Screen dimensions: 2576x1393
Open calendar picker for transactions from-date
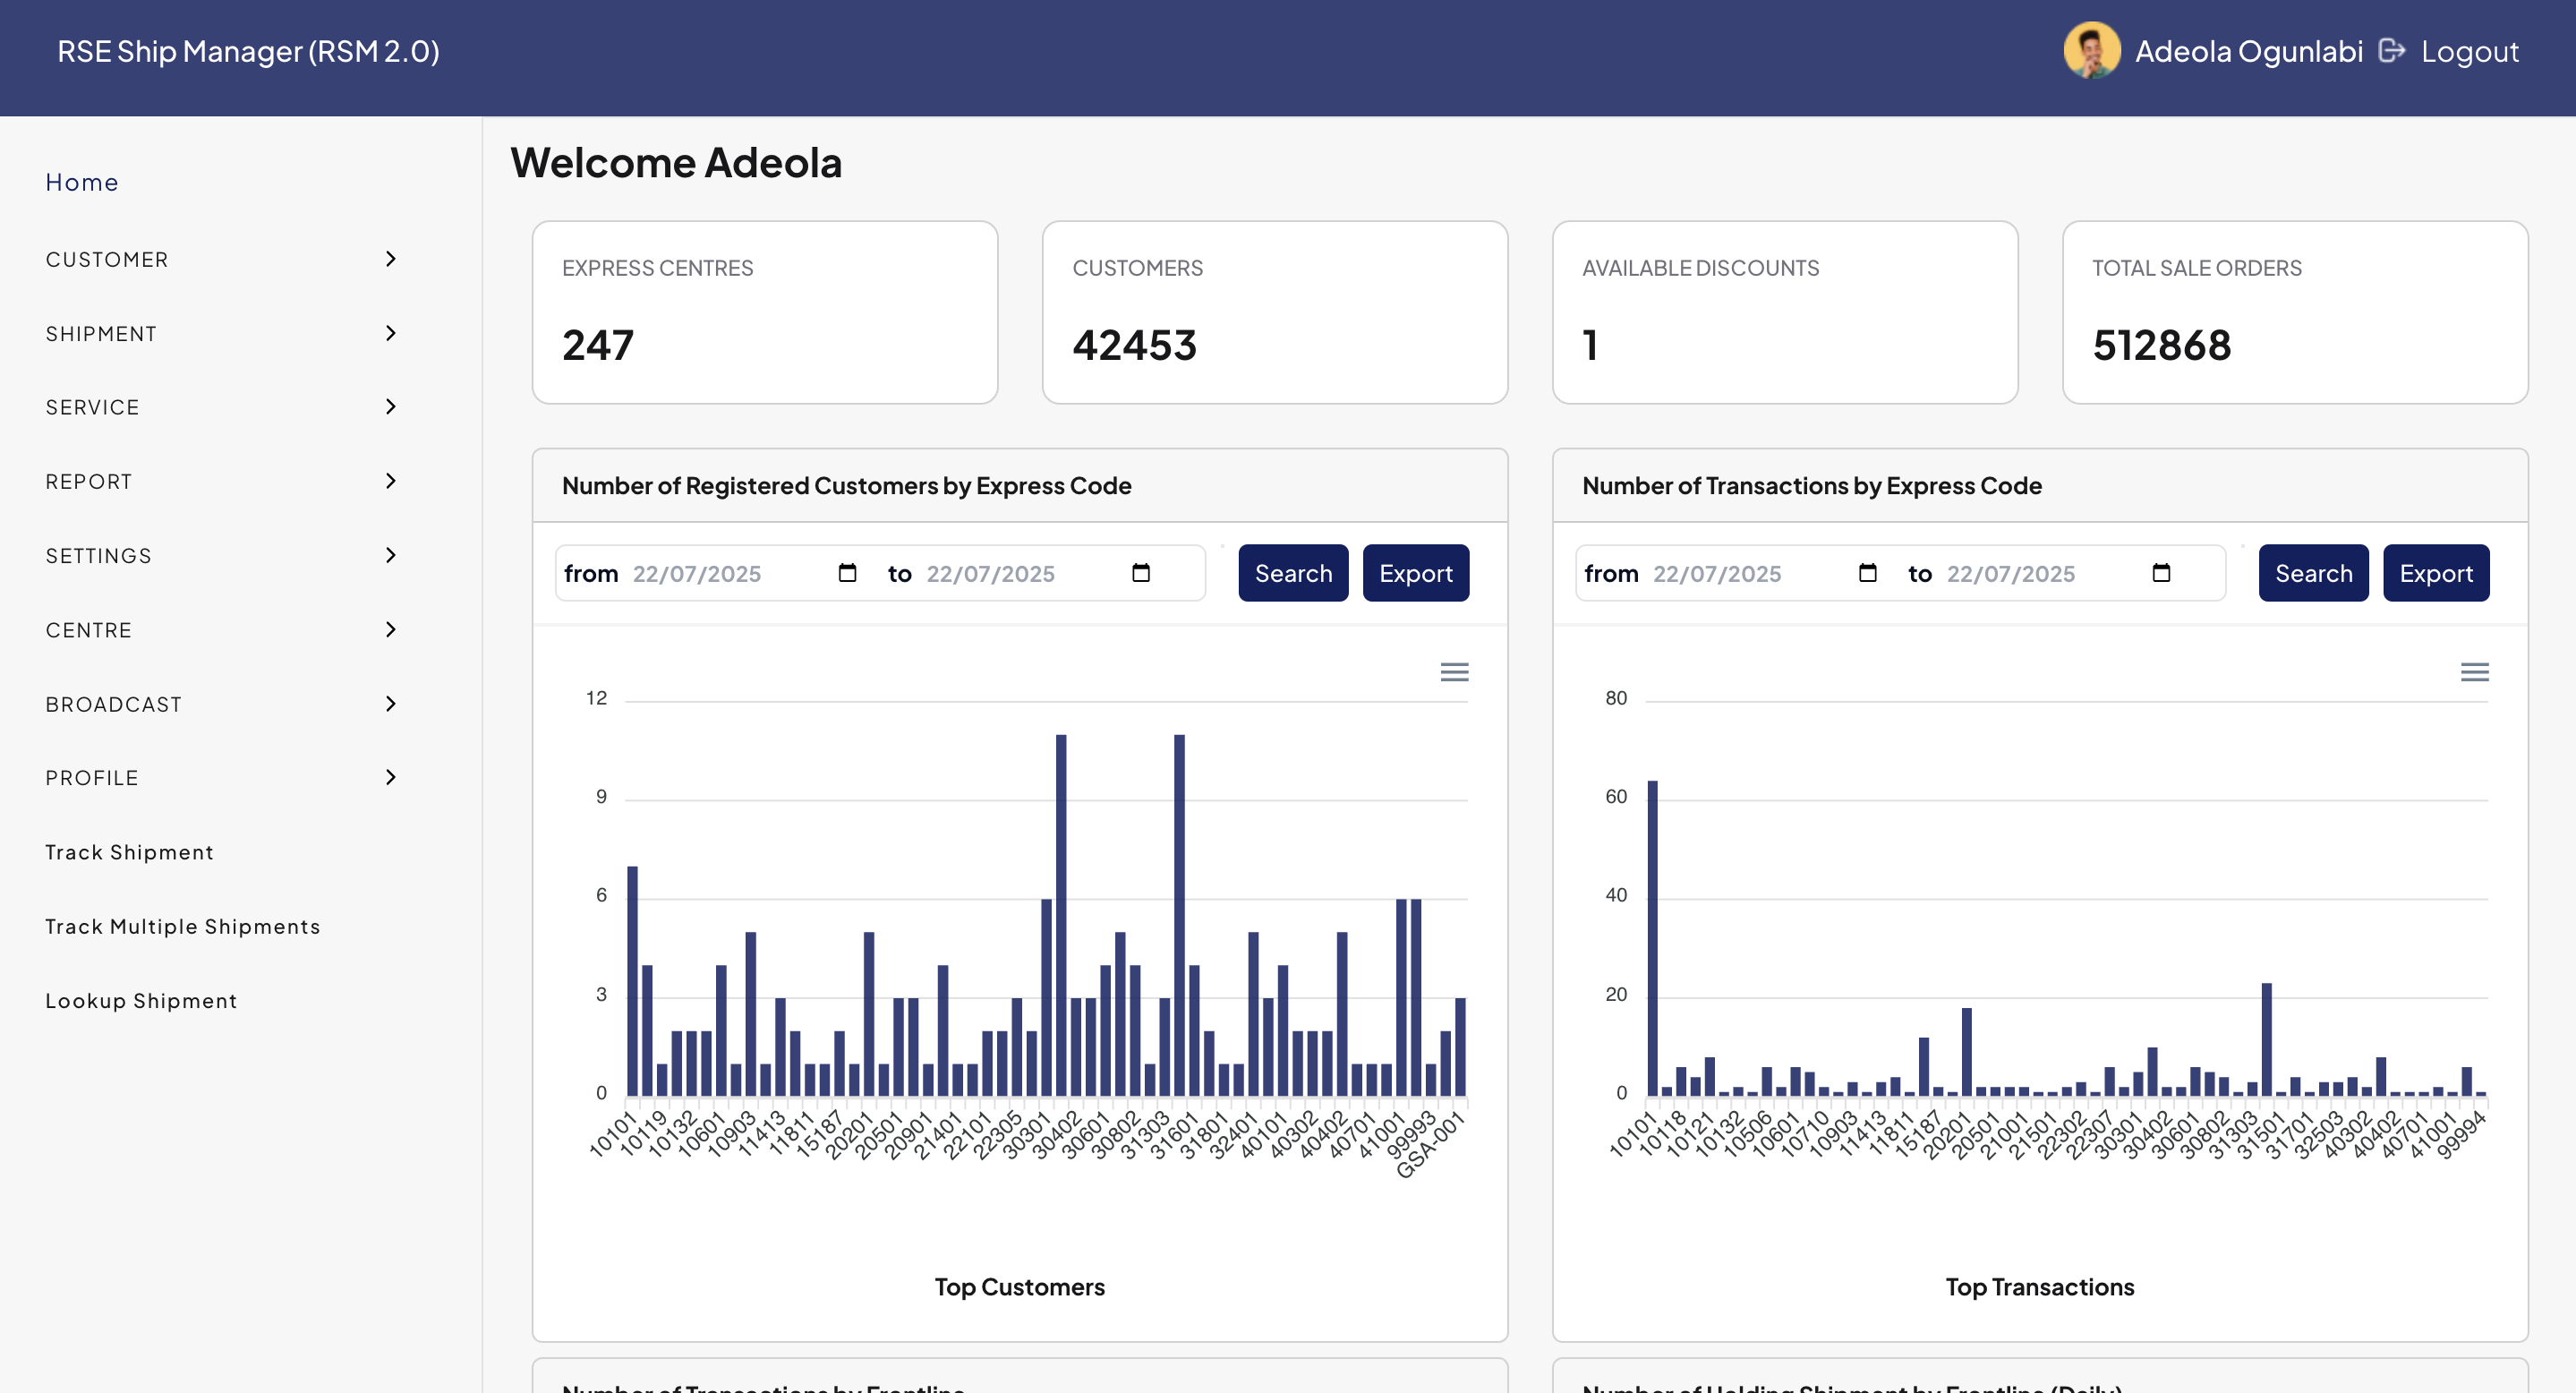[1867, 573]
